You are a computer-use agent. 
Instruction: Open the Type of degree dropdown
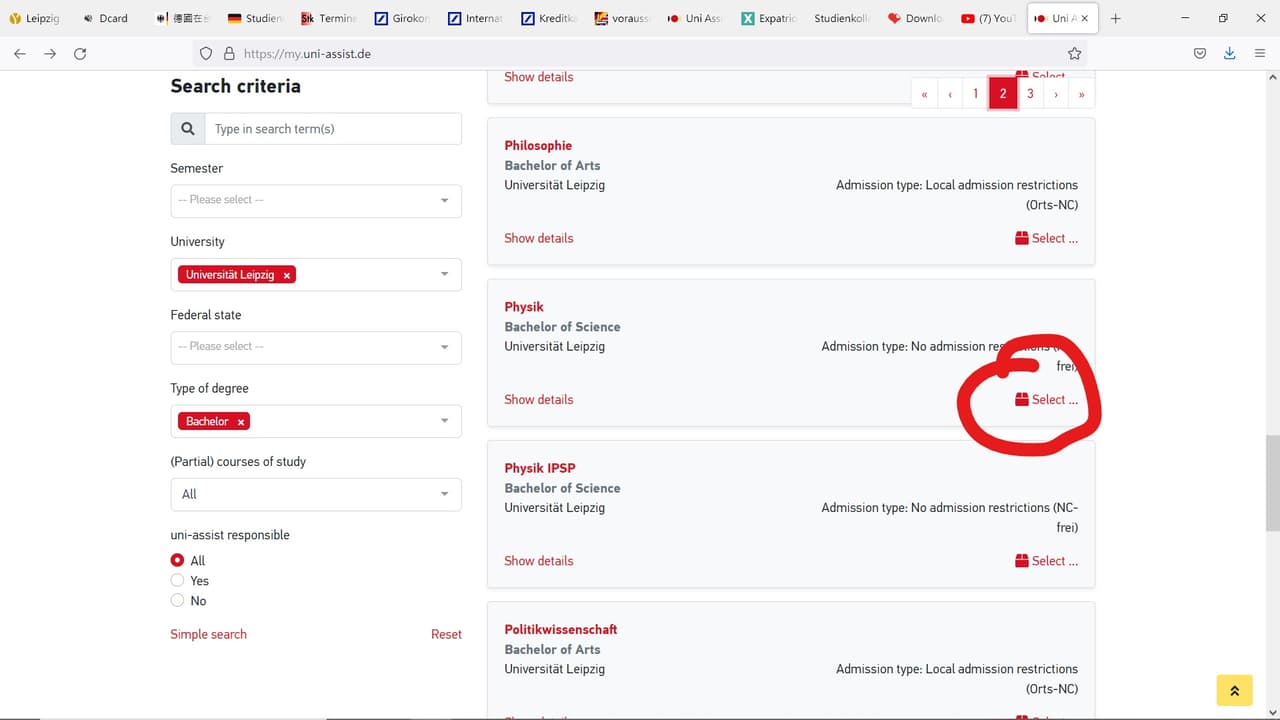click(x=316, y=421)
